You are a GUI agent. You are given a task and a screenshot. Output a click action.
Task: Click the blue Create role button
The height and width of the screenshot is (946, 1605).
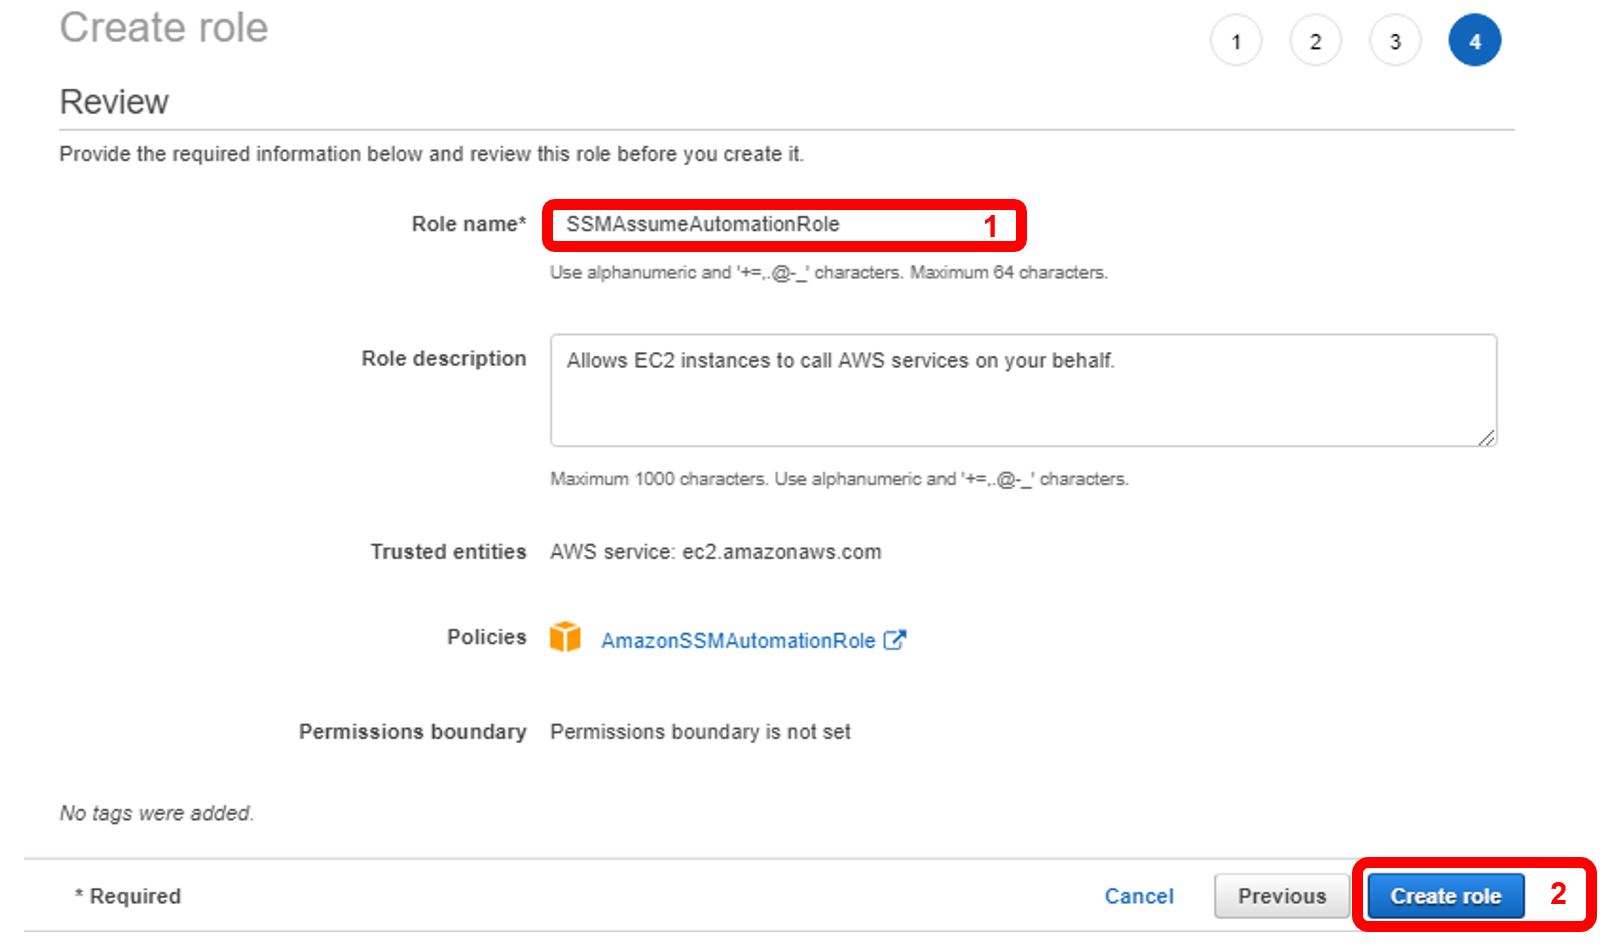pos(1445,896)
